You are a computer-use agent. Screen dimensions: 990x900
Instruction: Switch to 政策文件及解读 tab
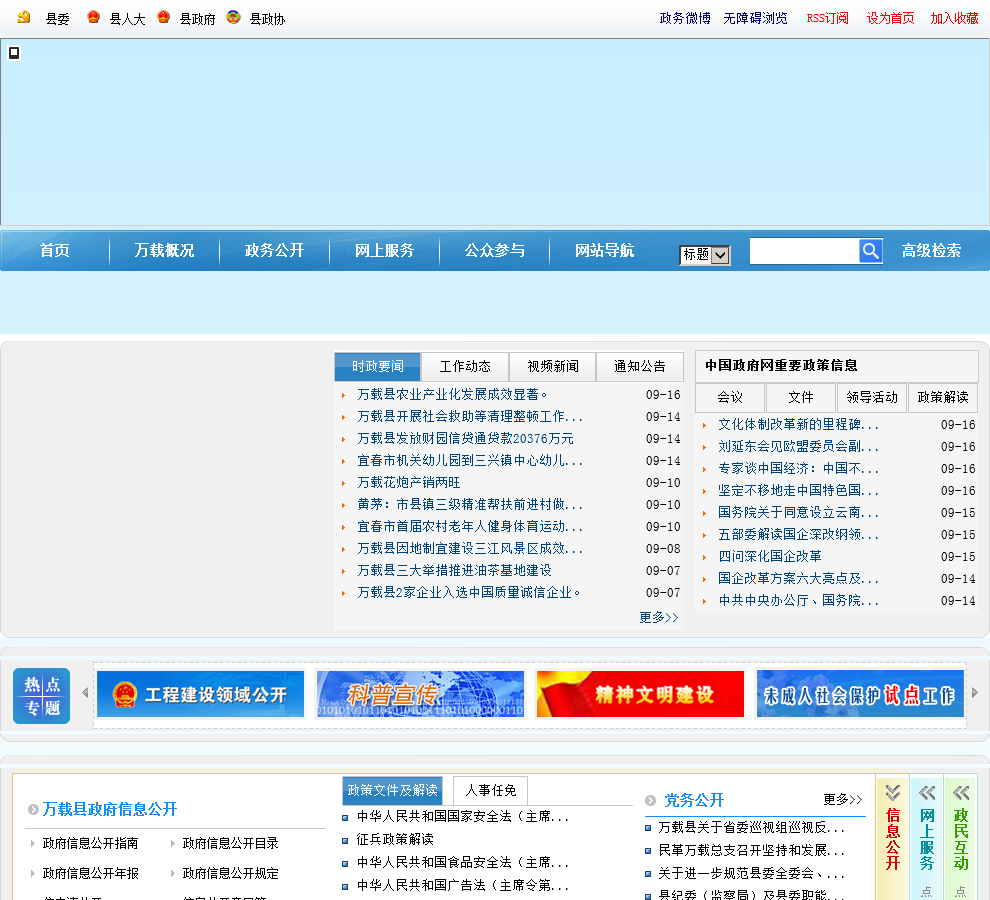click(392, 790)
